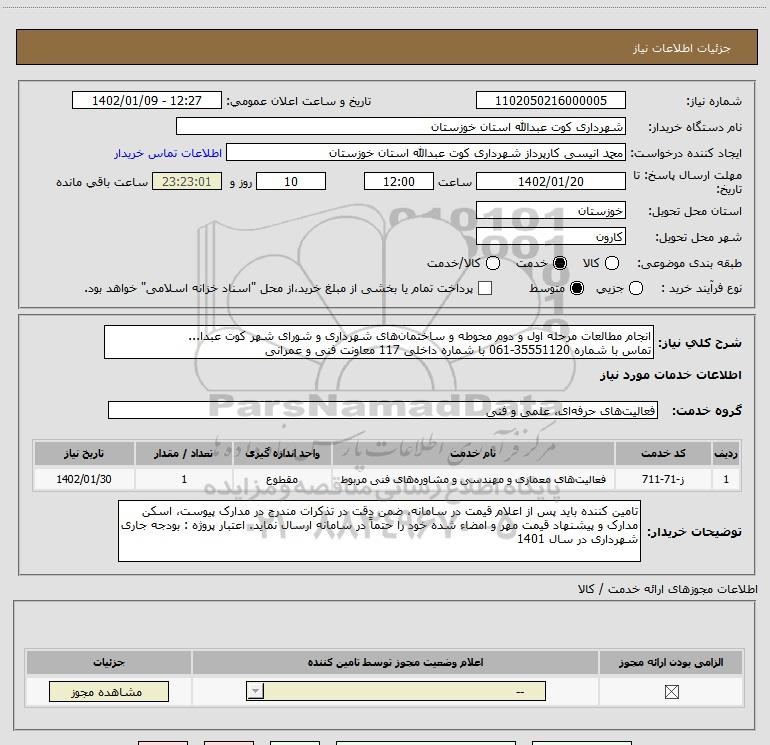Viewport: 770px width, 745px height.
Task: Click the اعلام وضعیت مجوز column header
Action: [395, 662]
